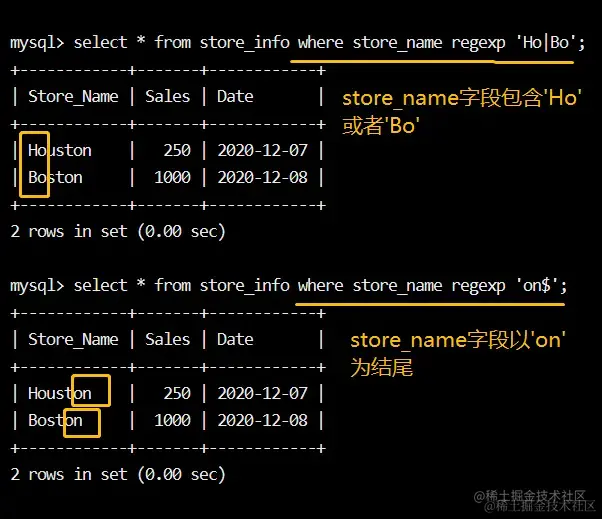Click the second query line containing 'on$'

tap(288, 286)
